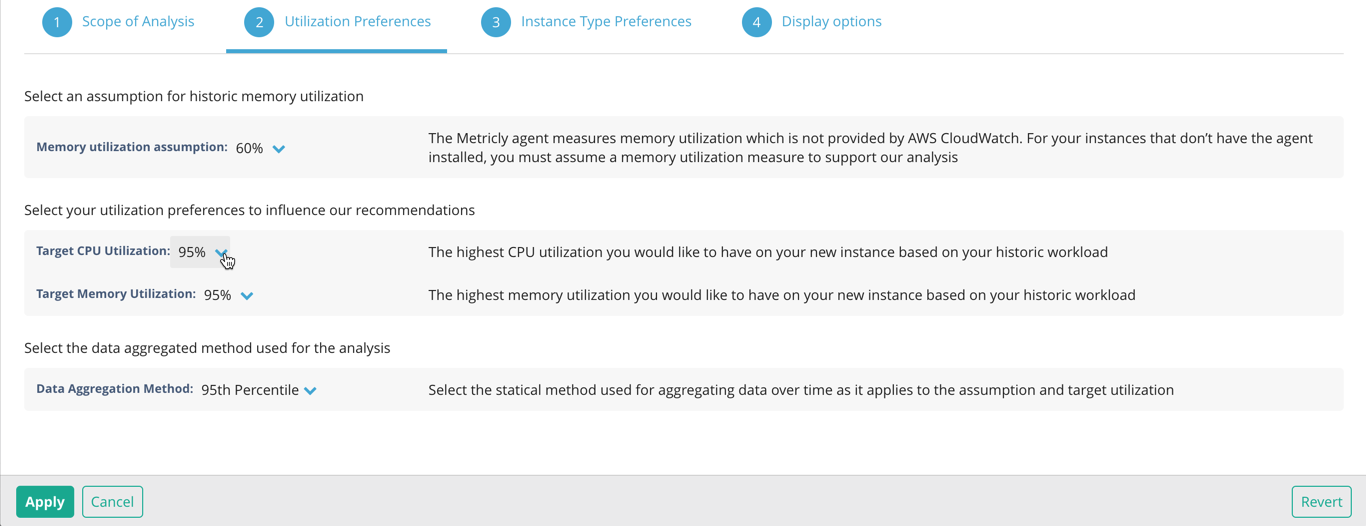
Task: Click the 95th Percentile value
Action: pos(250,390)
